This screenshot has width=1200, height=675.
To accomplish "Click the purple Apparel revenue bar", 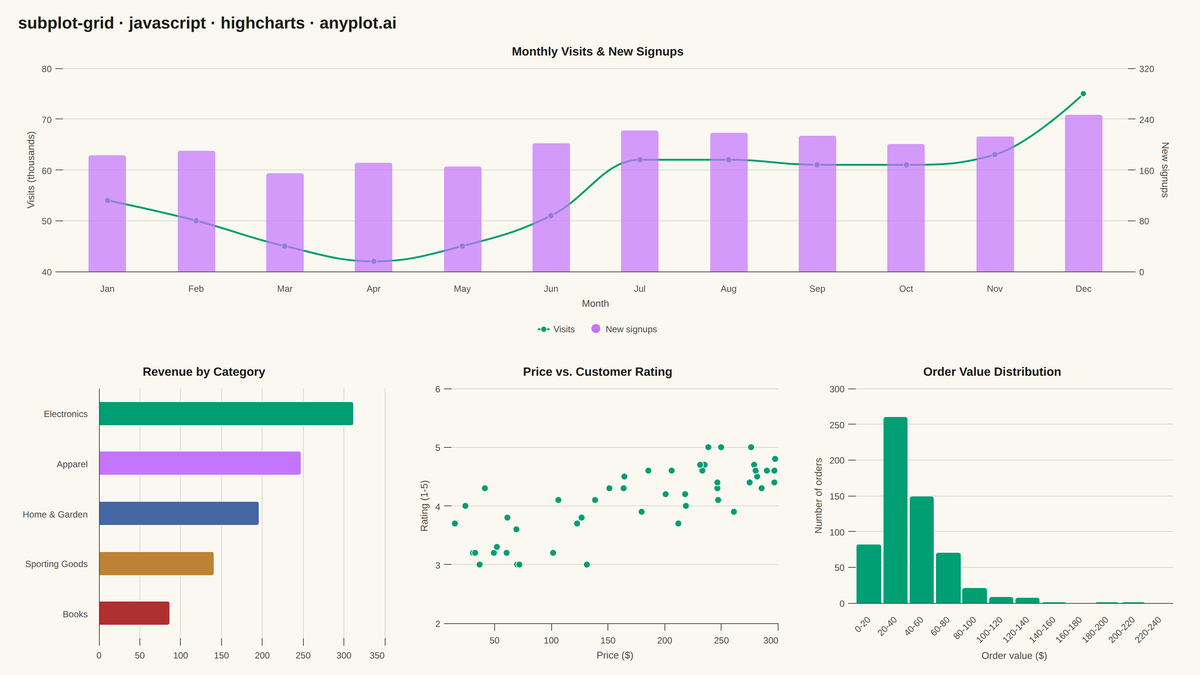I will pos(200,463).
